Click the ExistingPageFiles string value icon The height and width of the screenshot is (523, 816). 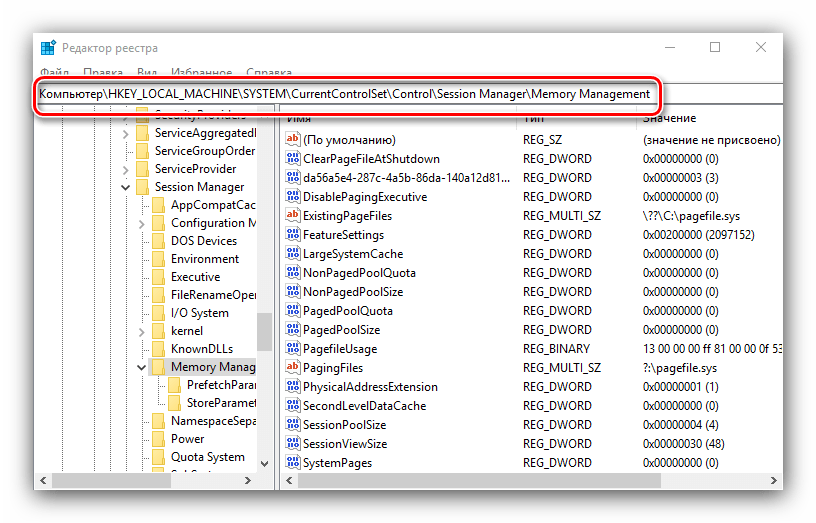293,216
